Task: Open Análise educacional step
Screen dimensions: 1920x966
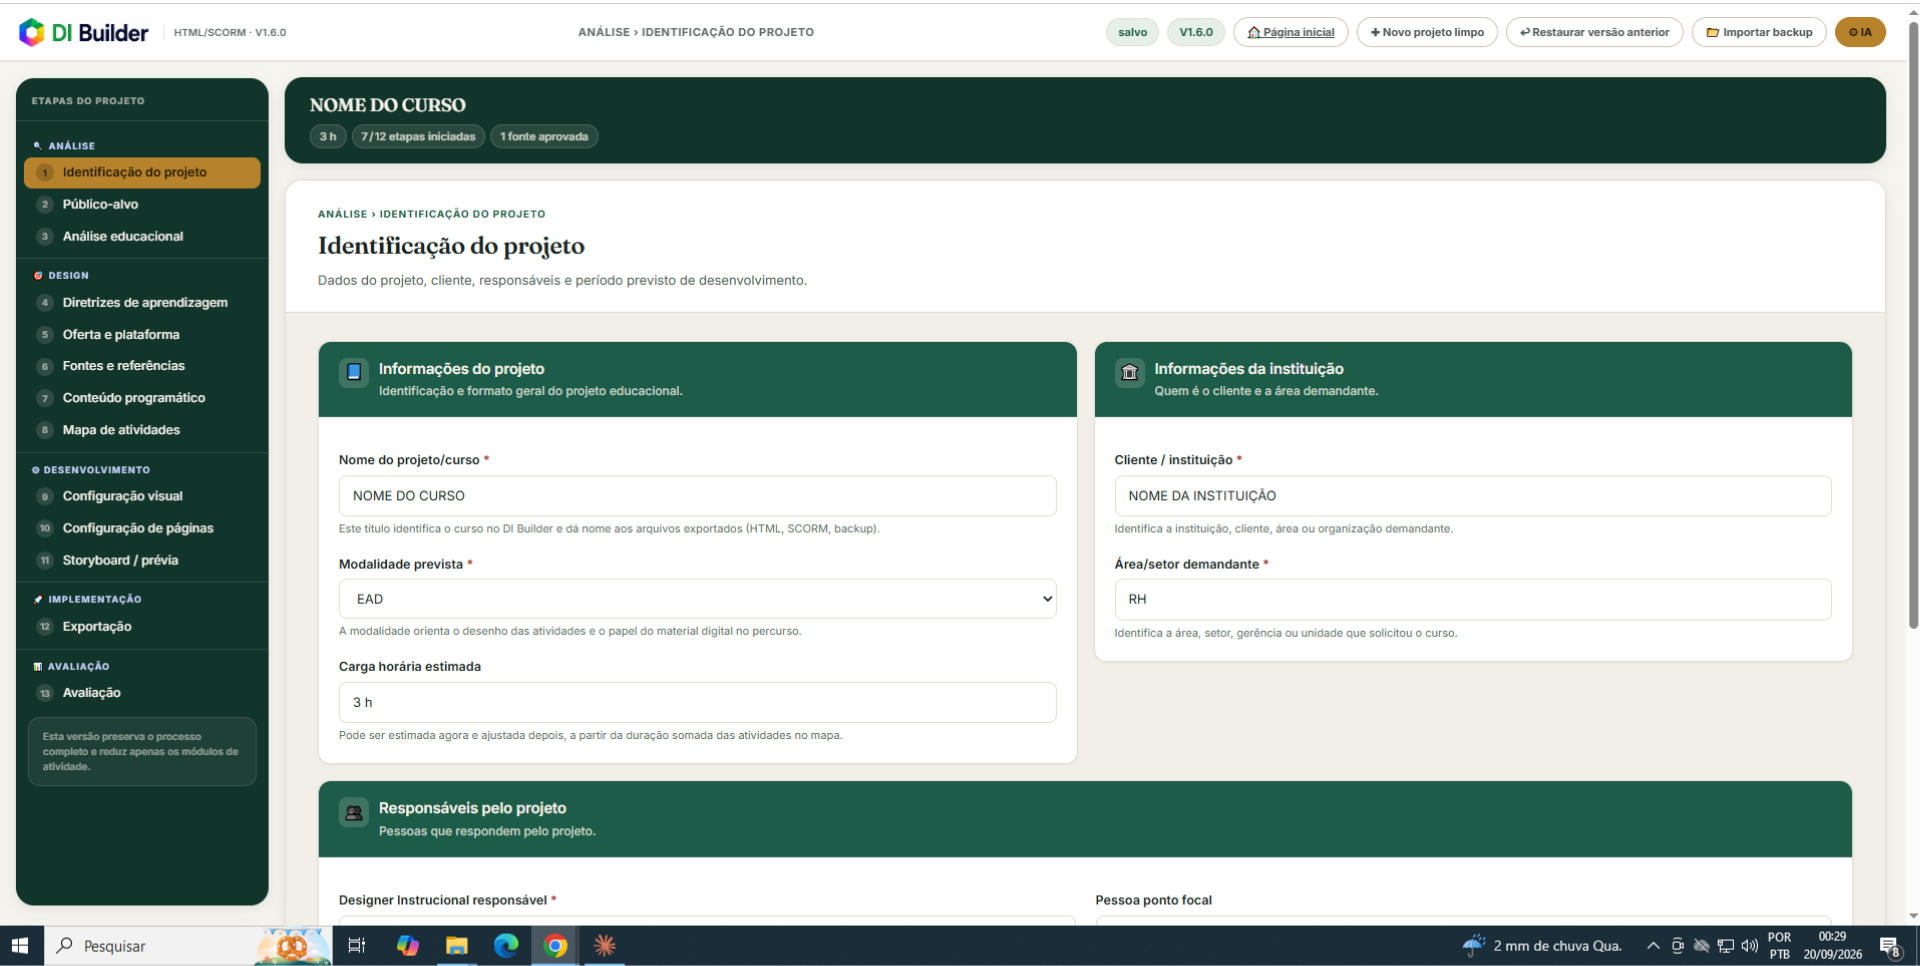Action: [x=142, y=236]
